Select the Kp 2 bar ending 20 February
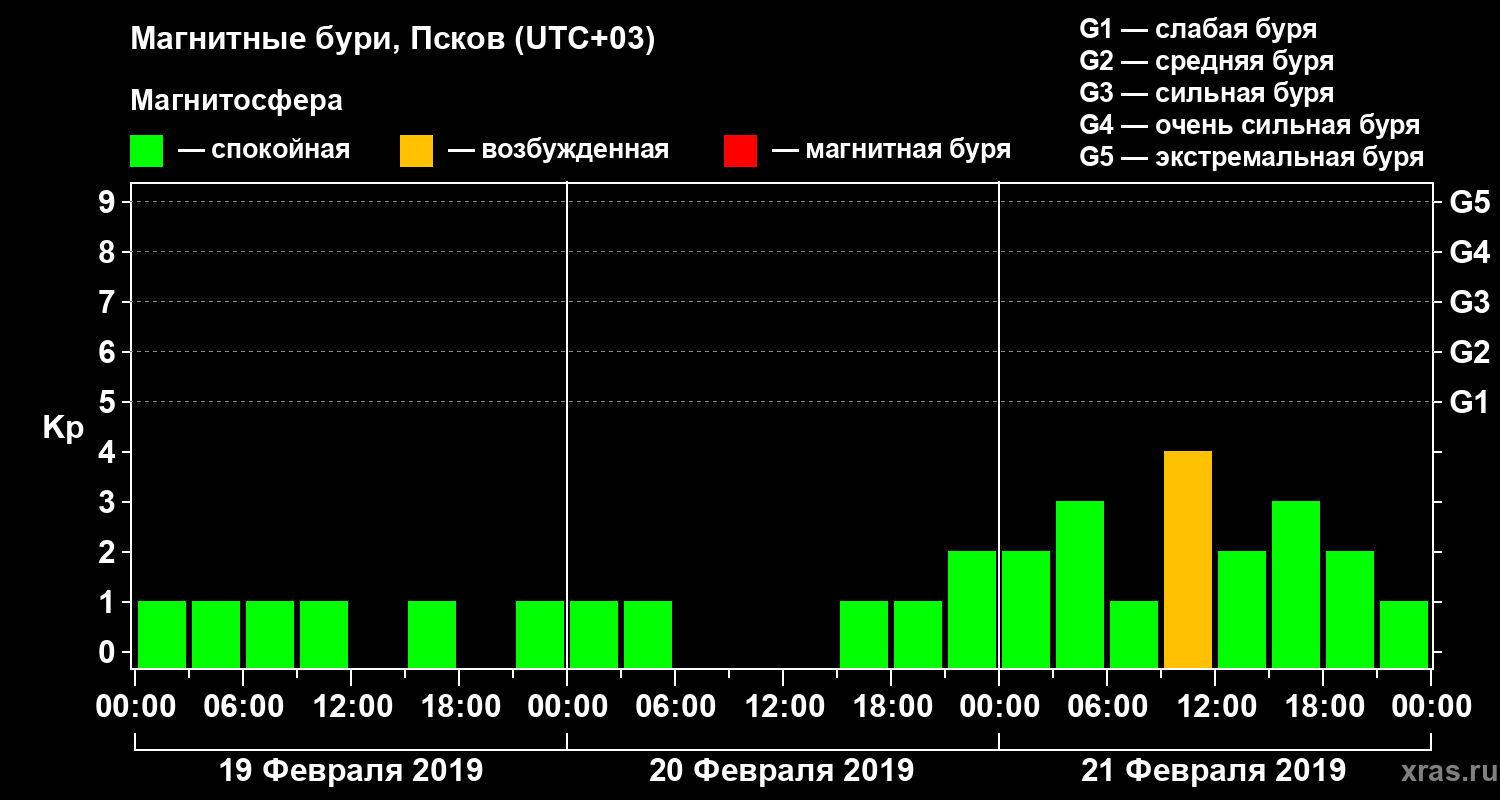This screenshot has height=800, width=1500. [x=972, y=609]
